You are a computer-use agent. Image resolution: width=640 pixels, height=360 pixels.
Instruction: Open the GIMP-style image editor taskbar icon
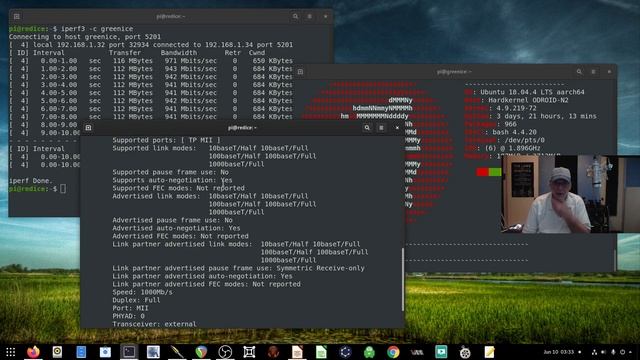[x=153, y=352]
